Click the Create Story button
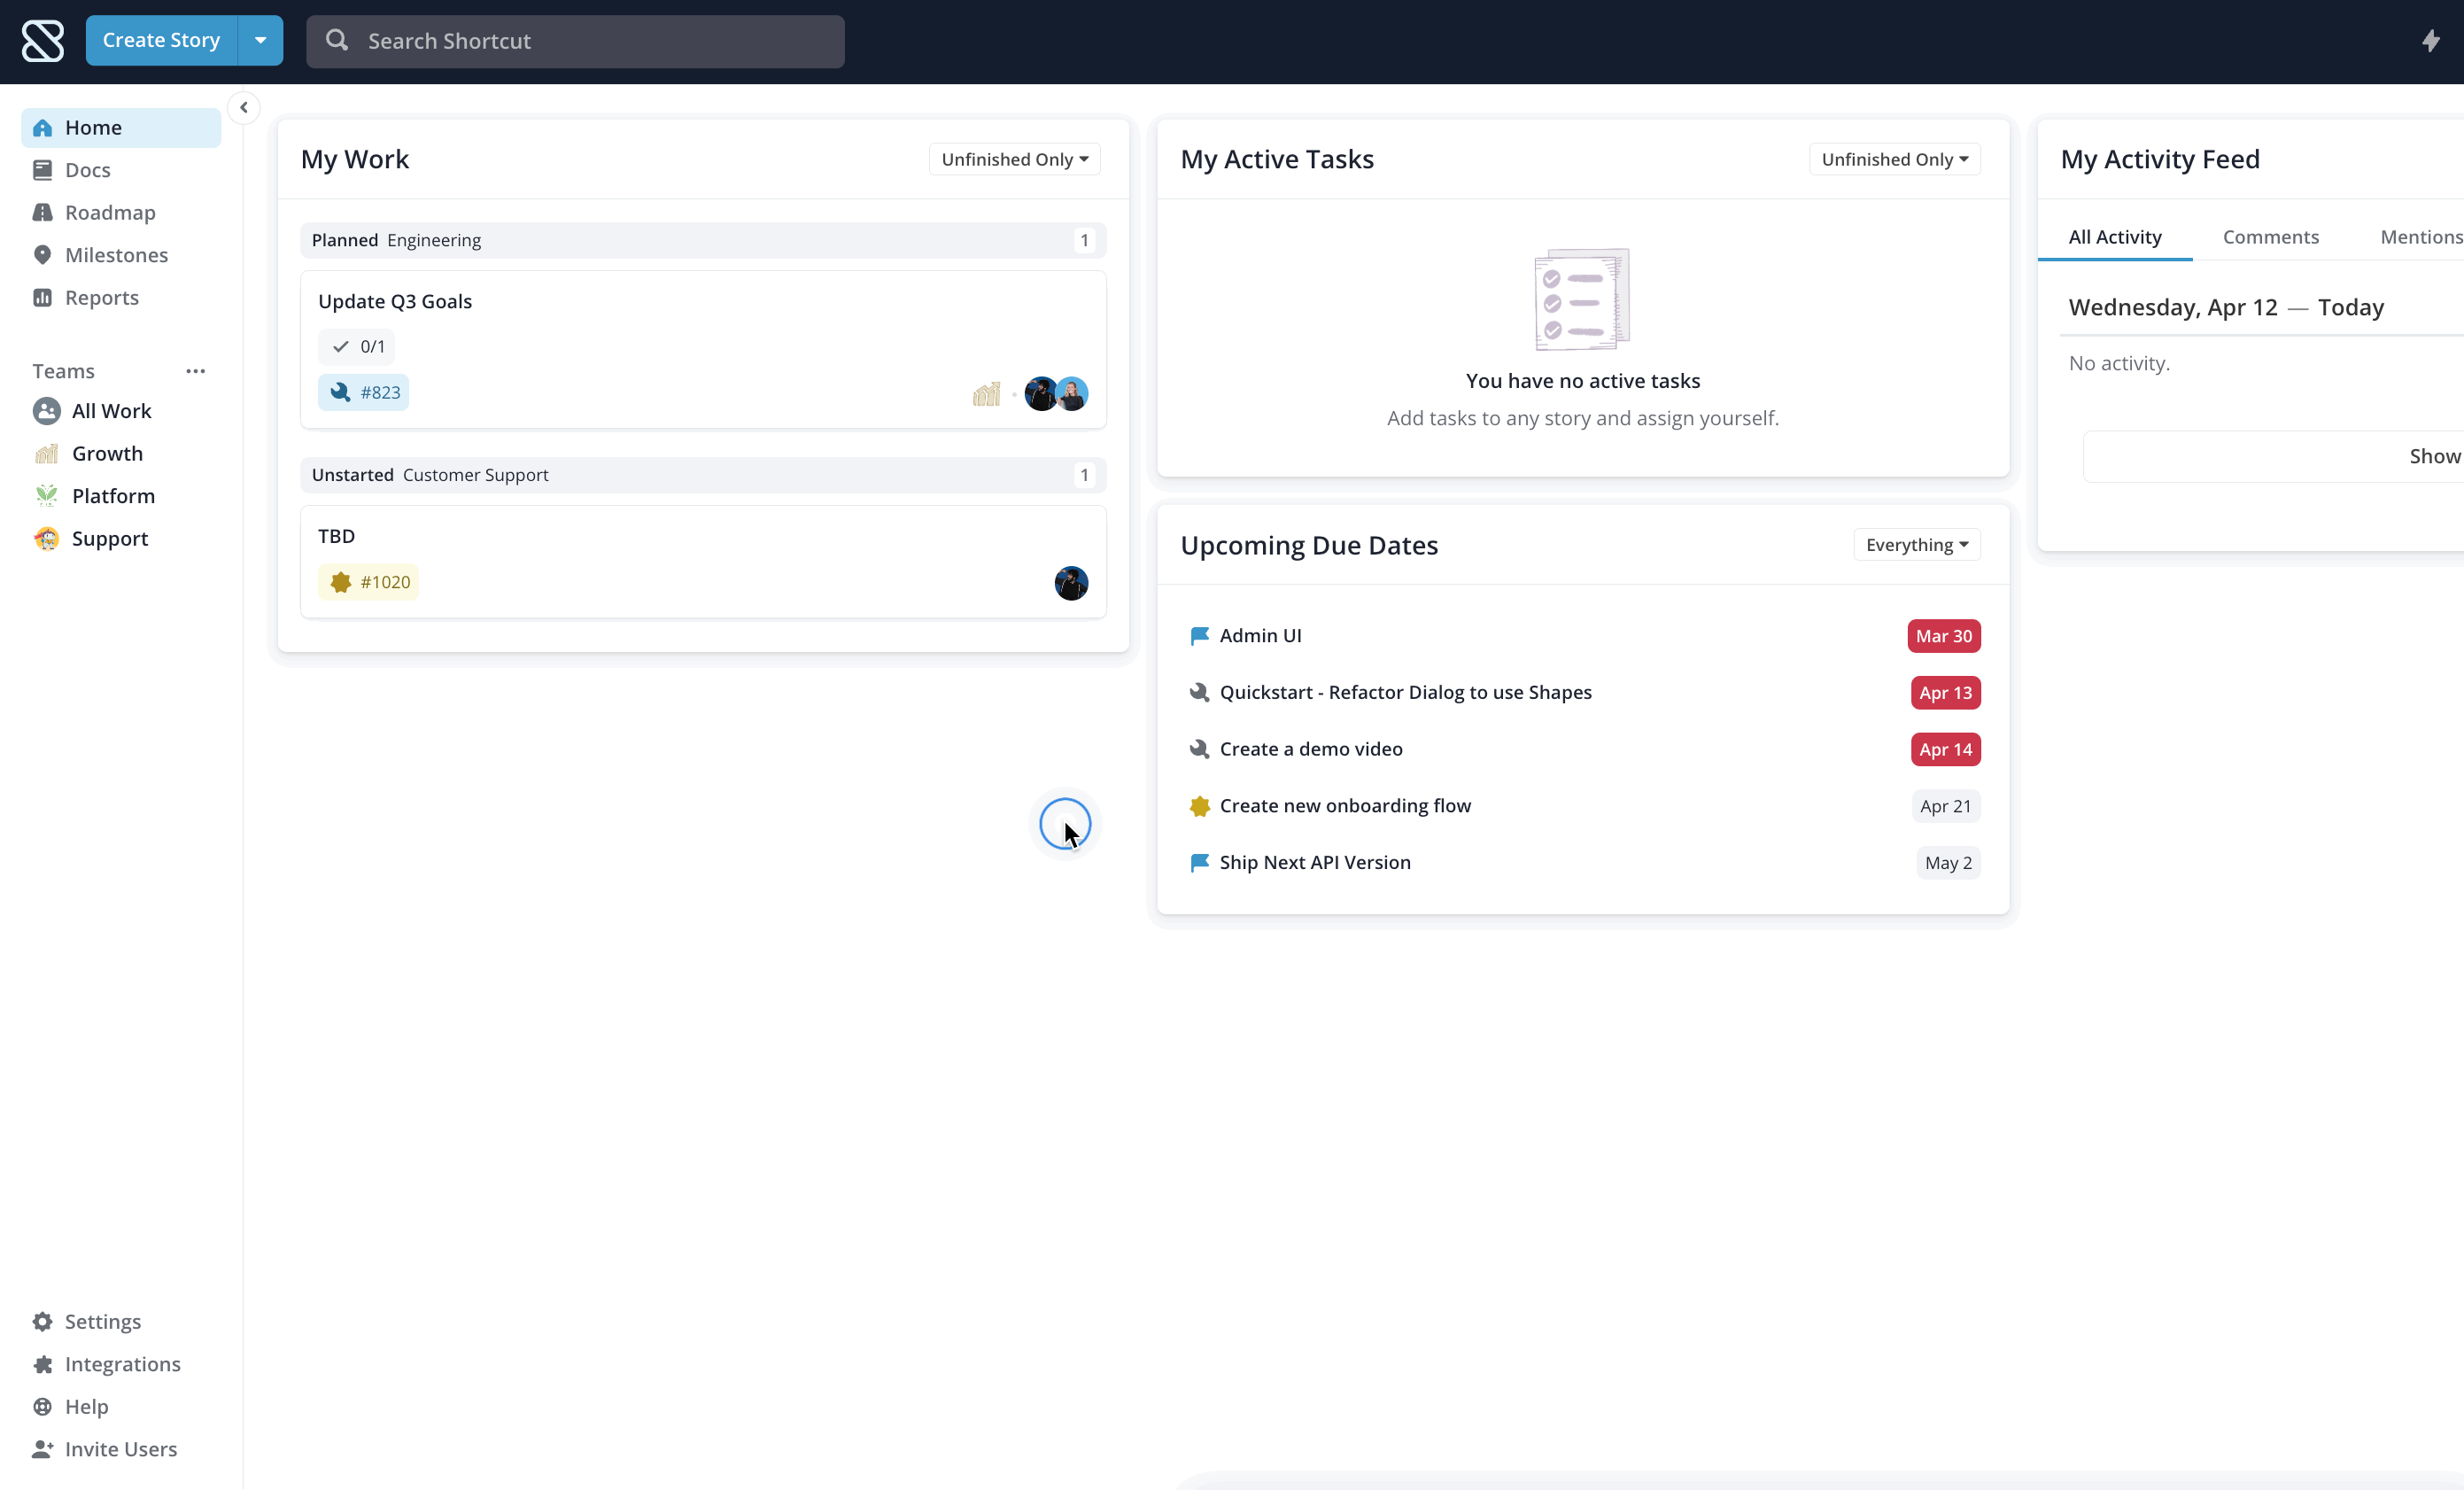Viewport: 2464px width, 1490px height. pyautogui.click(x=162, y=39)
